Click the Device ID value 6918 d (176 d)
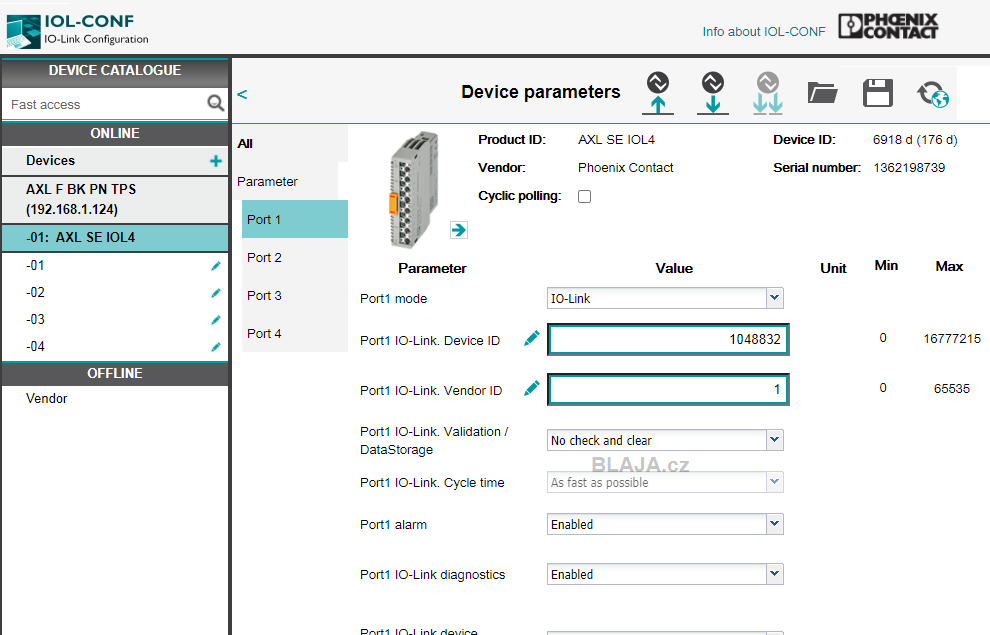Screen dimensions: 990x635 [915, 139]
